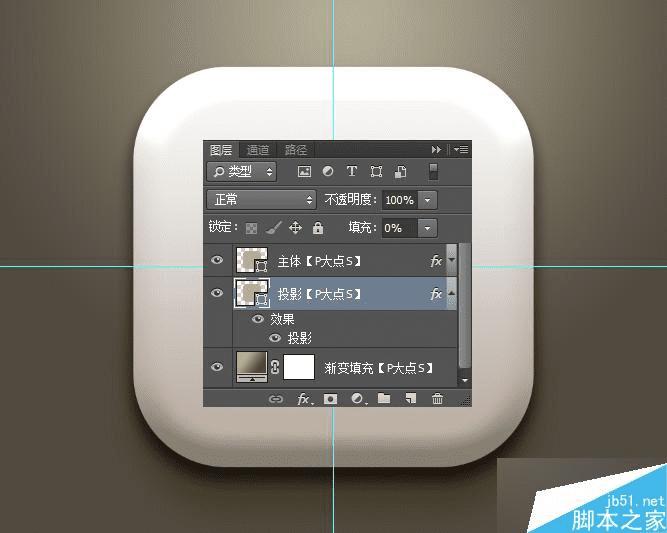Filter layers by smart object icon
This screenshot has height=533, width=667.
point(400,172)
